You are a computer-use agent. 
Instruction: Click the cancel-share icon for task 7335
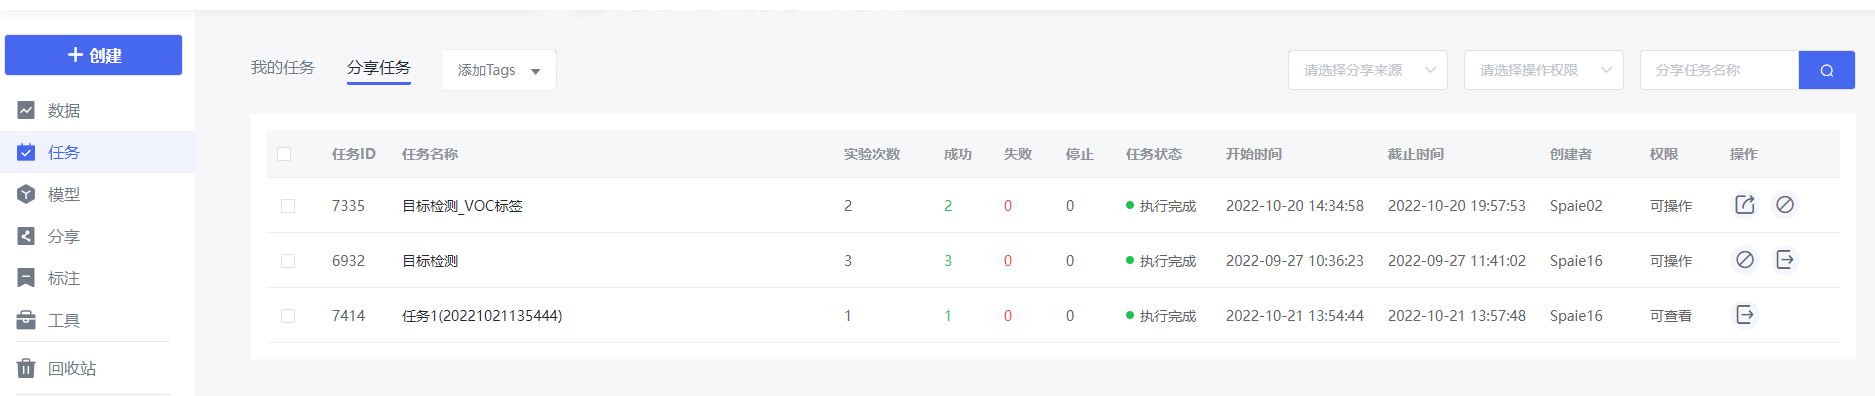(x=1785, y=205)
